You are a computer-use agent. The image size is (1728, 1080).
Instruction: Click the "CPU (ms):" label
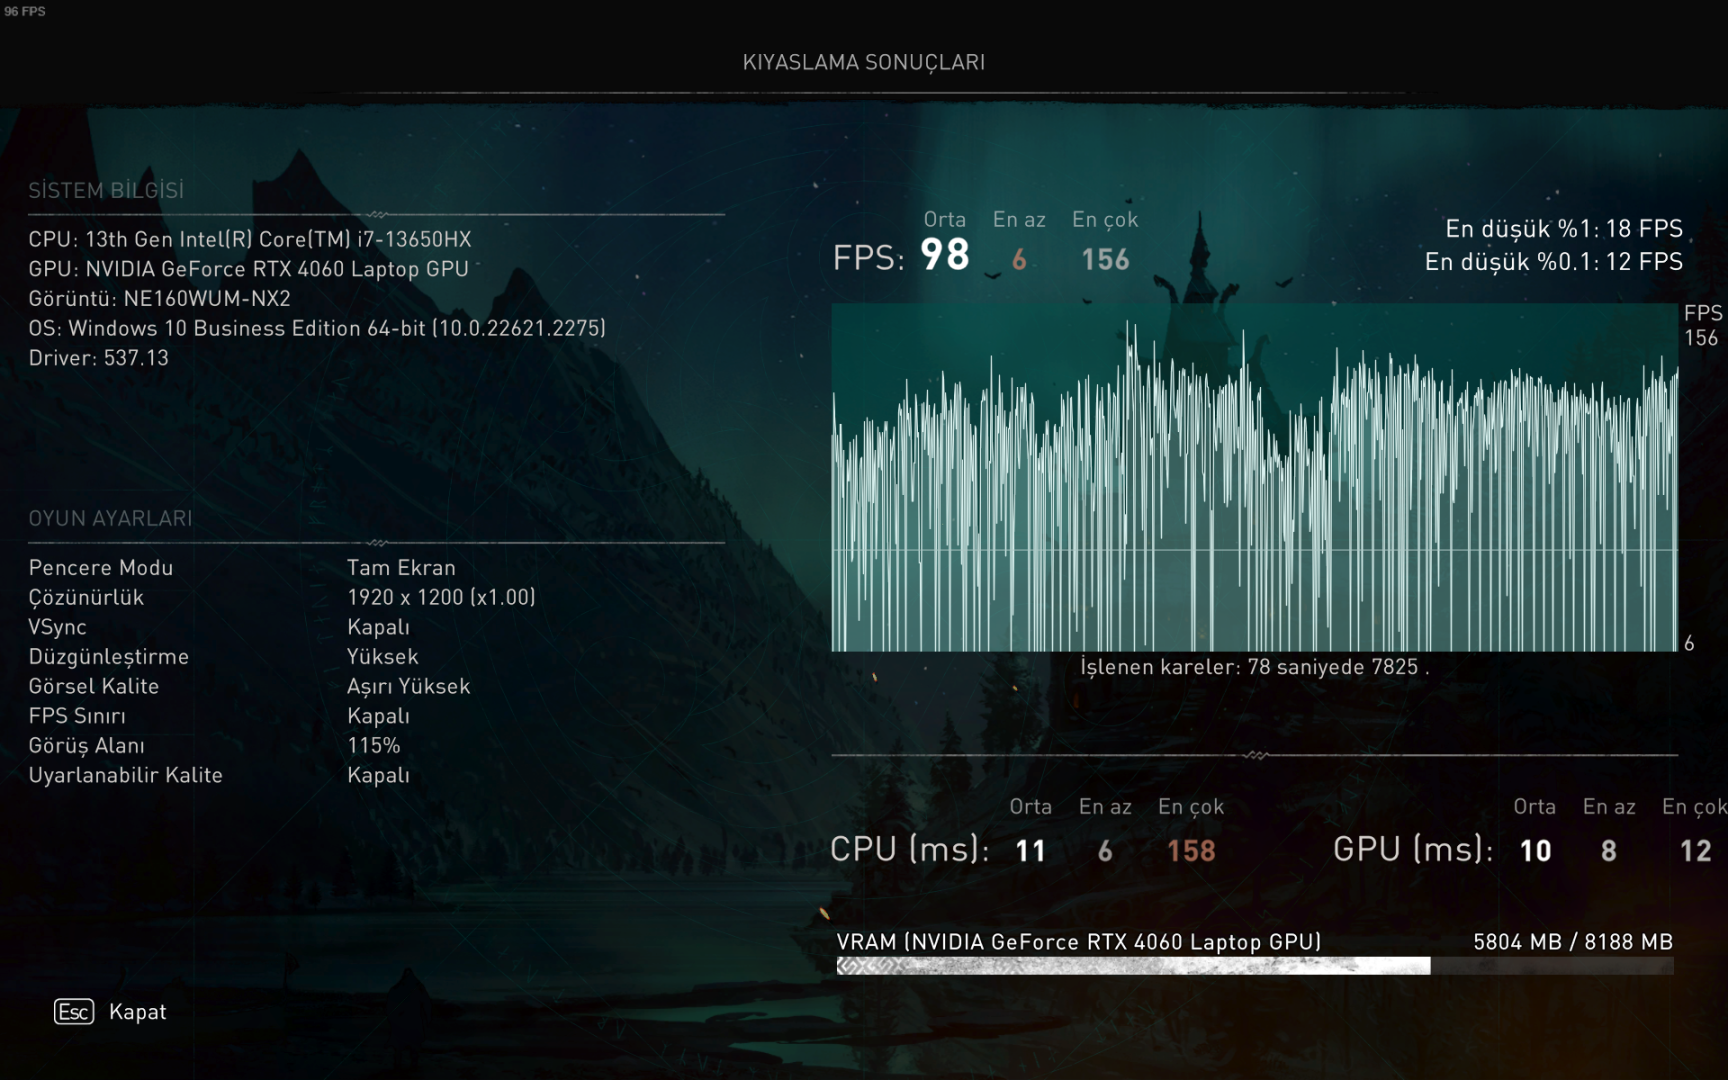click(910, 849)
